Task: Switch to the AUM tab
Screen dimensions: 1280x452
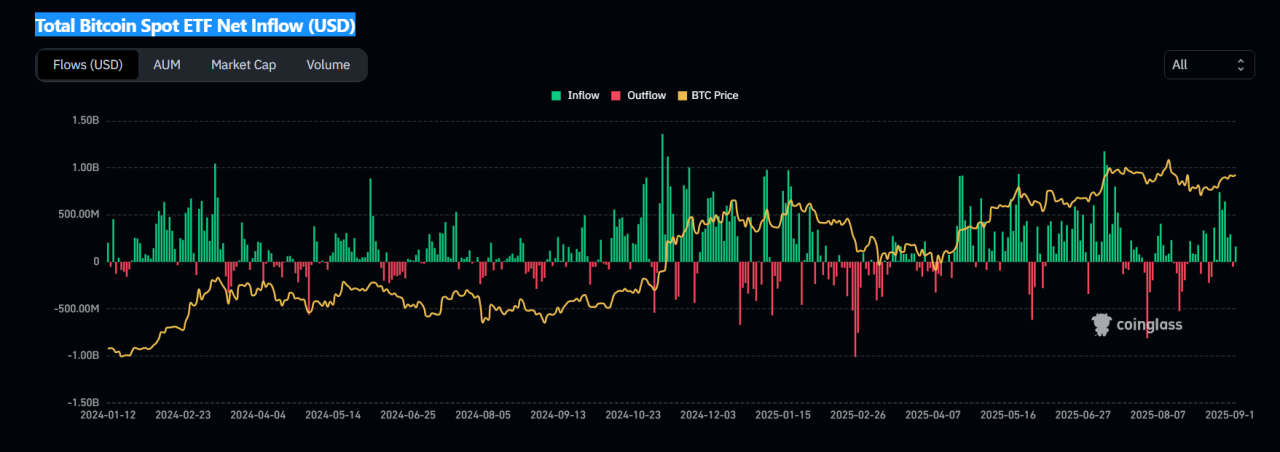Action: pyautogui.click(x=167, y=65)
